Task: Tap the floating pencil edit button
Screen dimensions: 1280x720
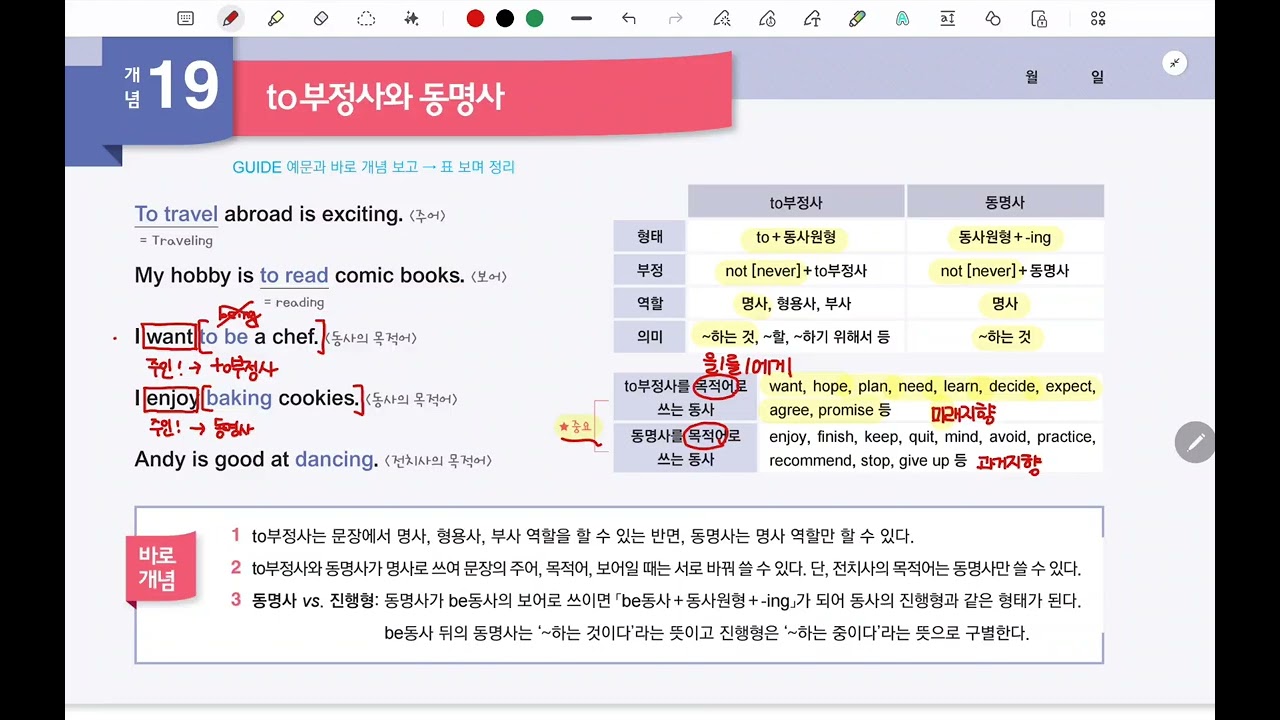Action: pyautogui.click(x=1195, y=442)
